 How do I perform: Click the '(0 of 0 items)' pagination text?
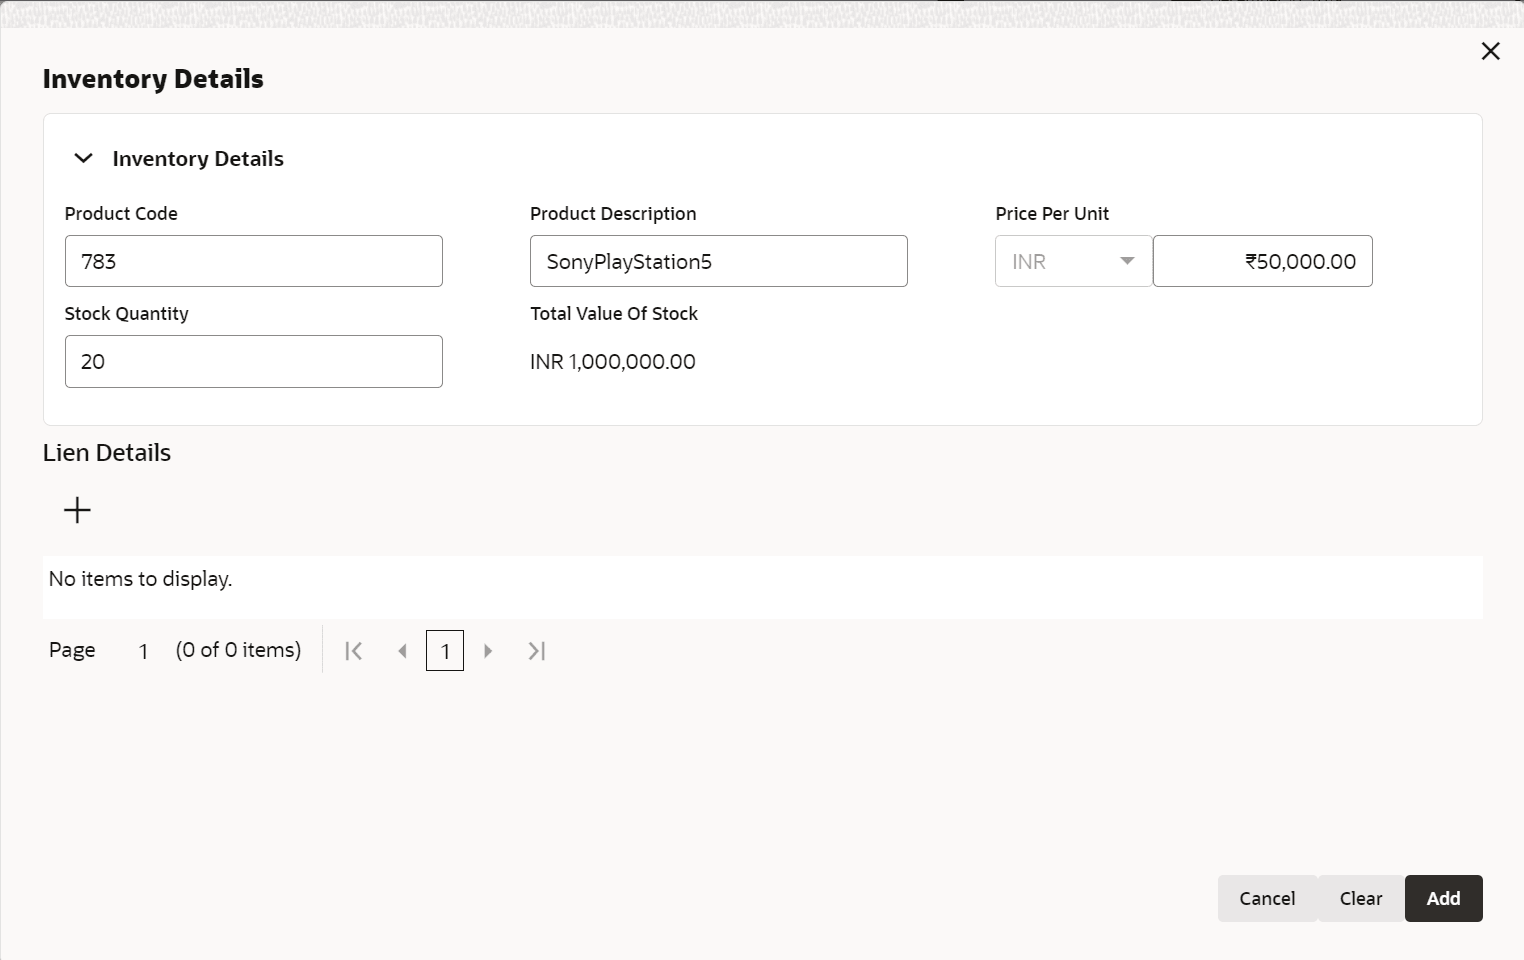pos(238,650)
